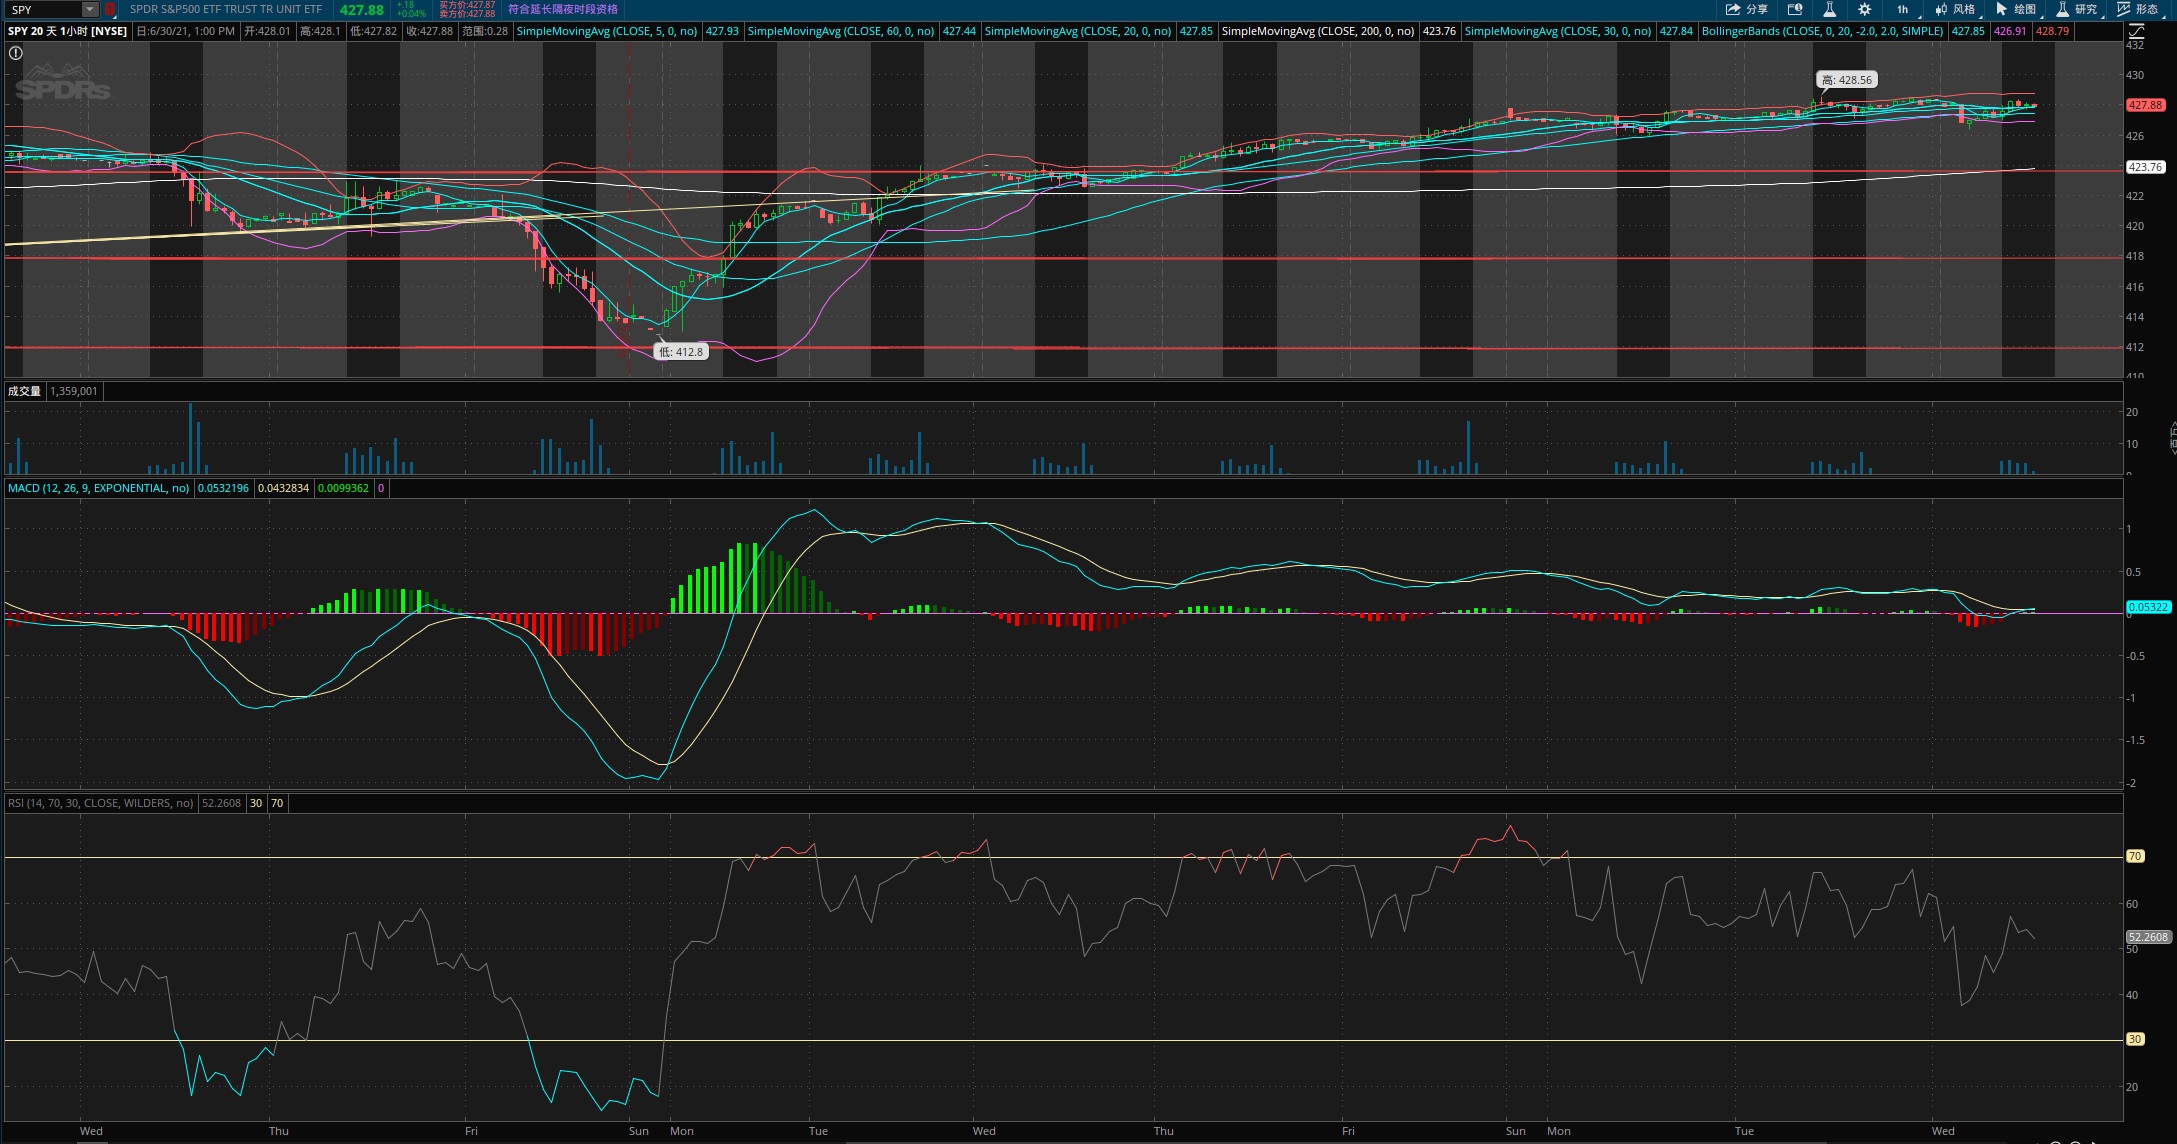The width and height of the screenshot is (2177, 1144).
Task: Click the SPY symbol input field
Action: (44, 9)
